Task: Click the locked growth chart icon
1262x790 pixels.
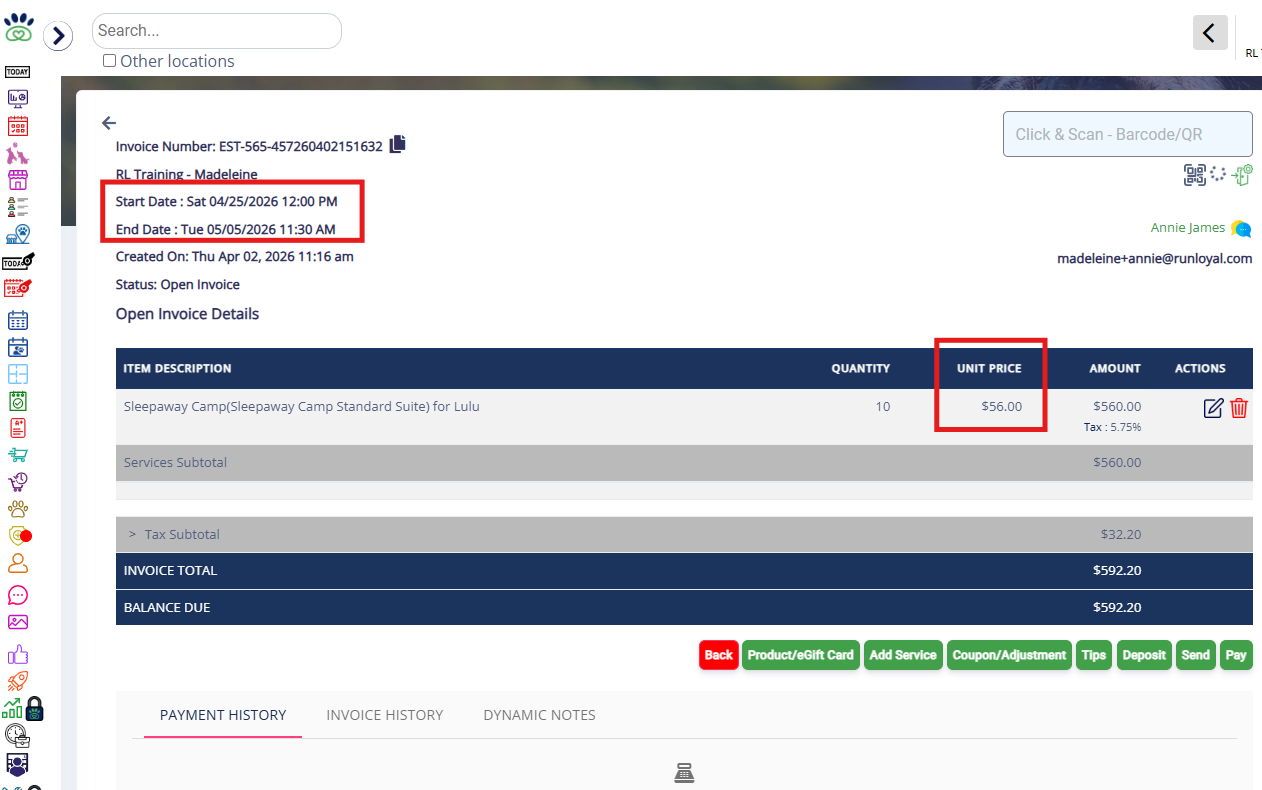Action: [23, 708]
